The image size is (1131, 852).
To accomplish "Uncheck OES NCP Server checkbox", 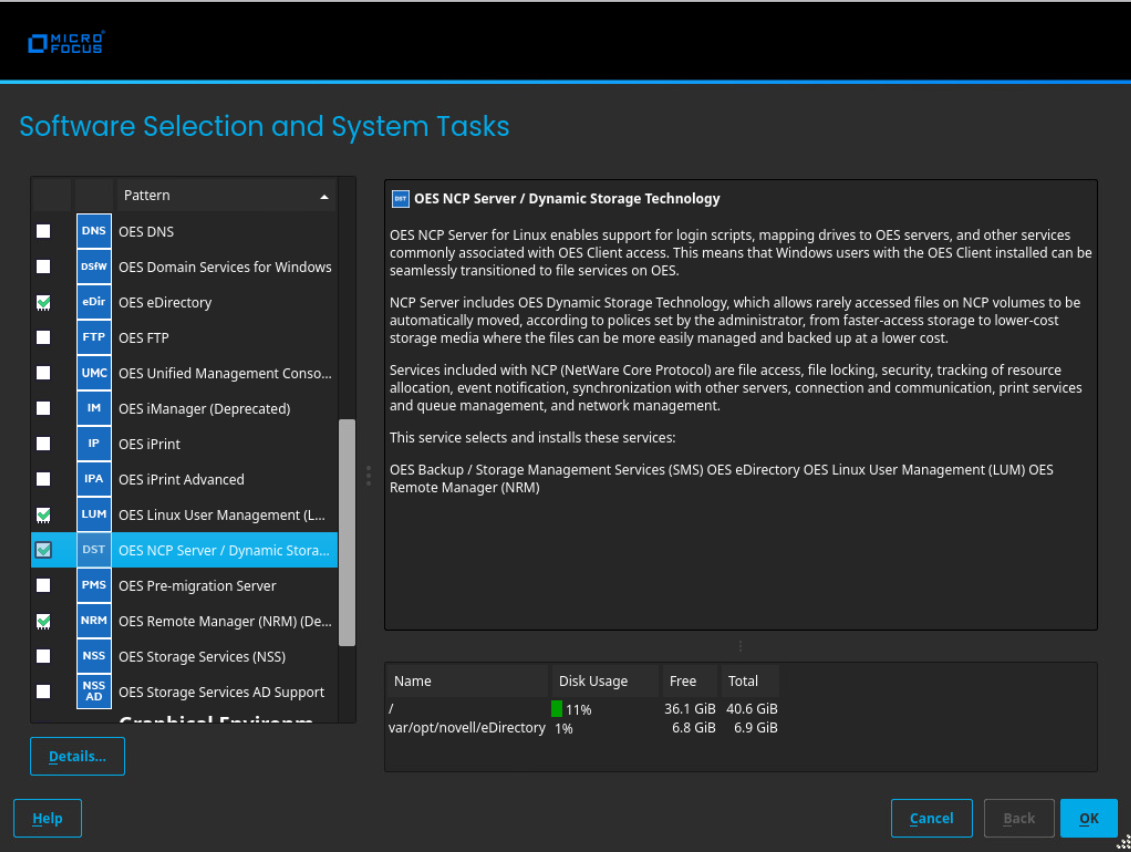I will [x=43, y=550].
